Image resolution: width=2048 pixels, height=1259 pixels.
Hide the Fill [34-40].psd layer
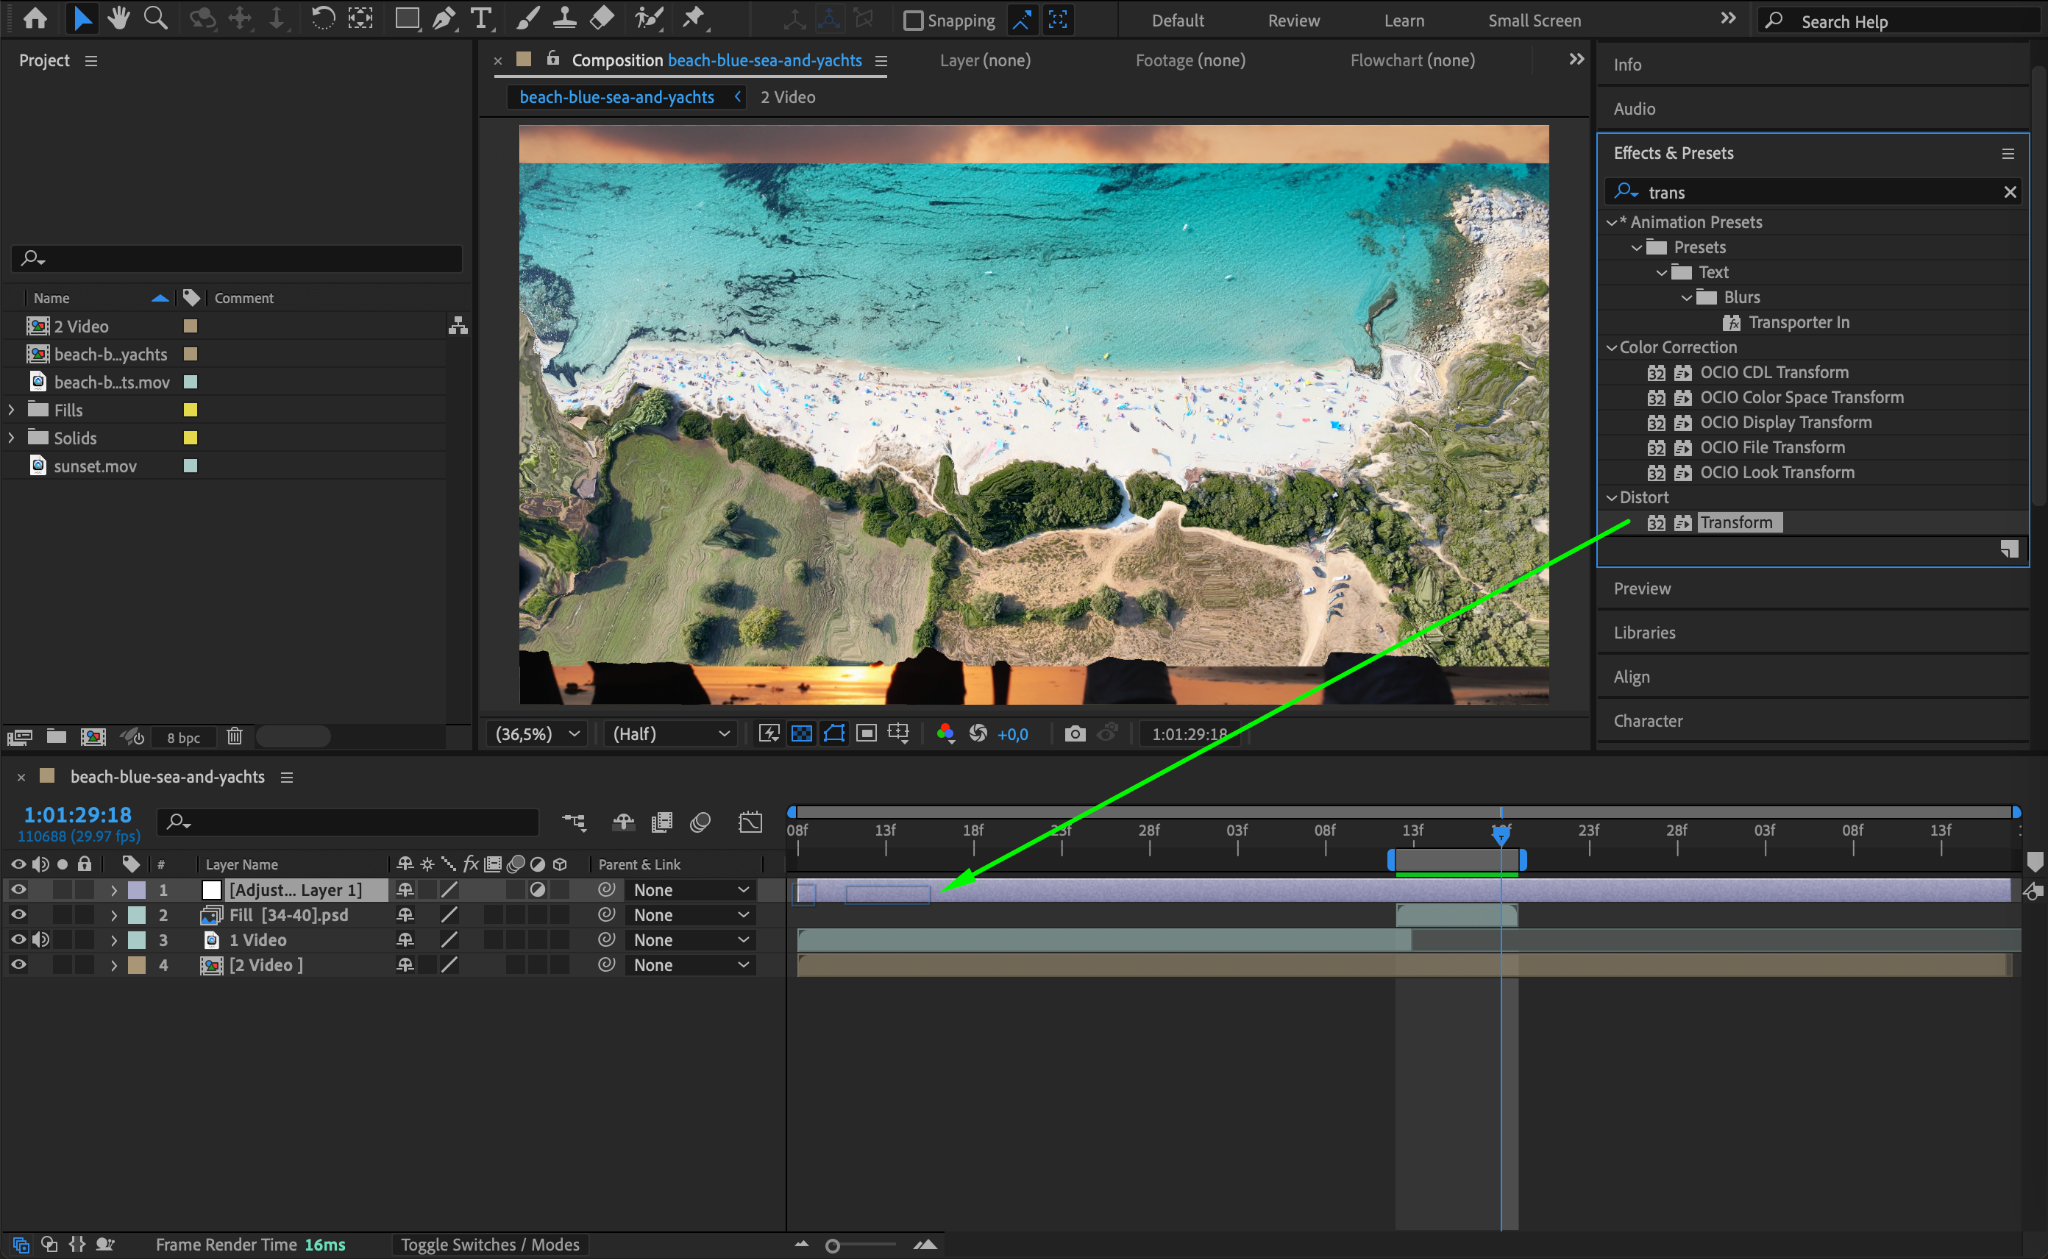pos(18,915)
